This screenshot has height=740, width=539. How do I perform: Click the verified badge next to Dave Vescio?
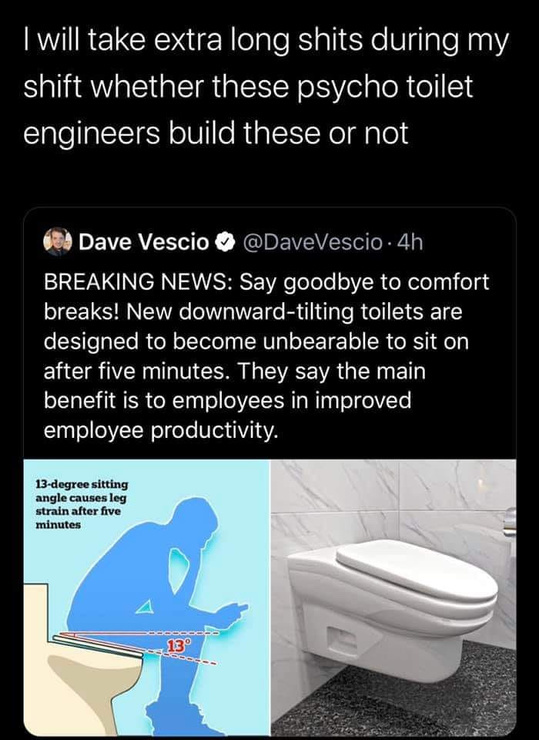pyautogui.click(x=226, y=242)
